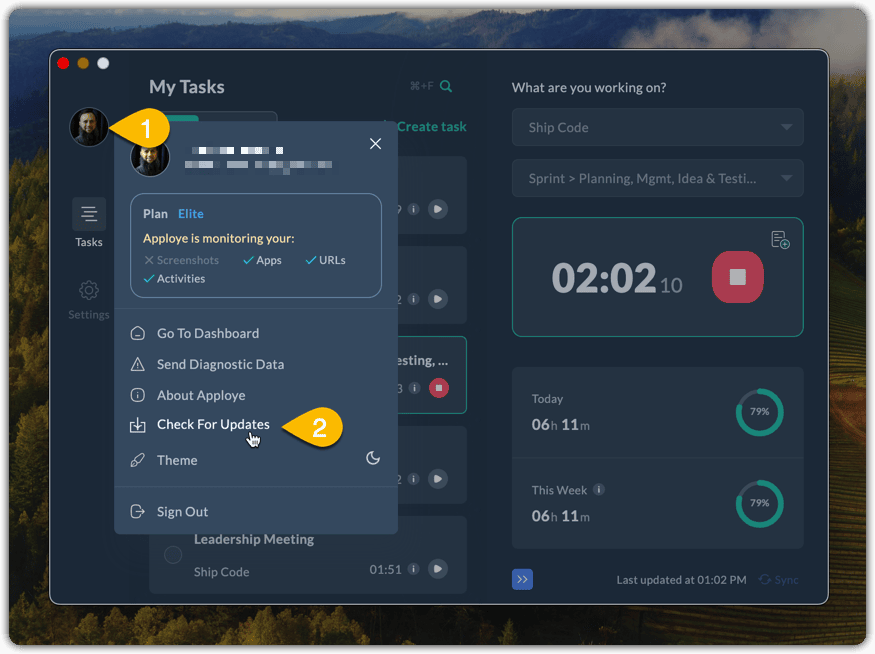Select Check For Updates menu item
Image resolution: width=875 pixels, height=654 pixels.
tap(213, 425)
